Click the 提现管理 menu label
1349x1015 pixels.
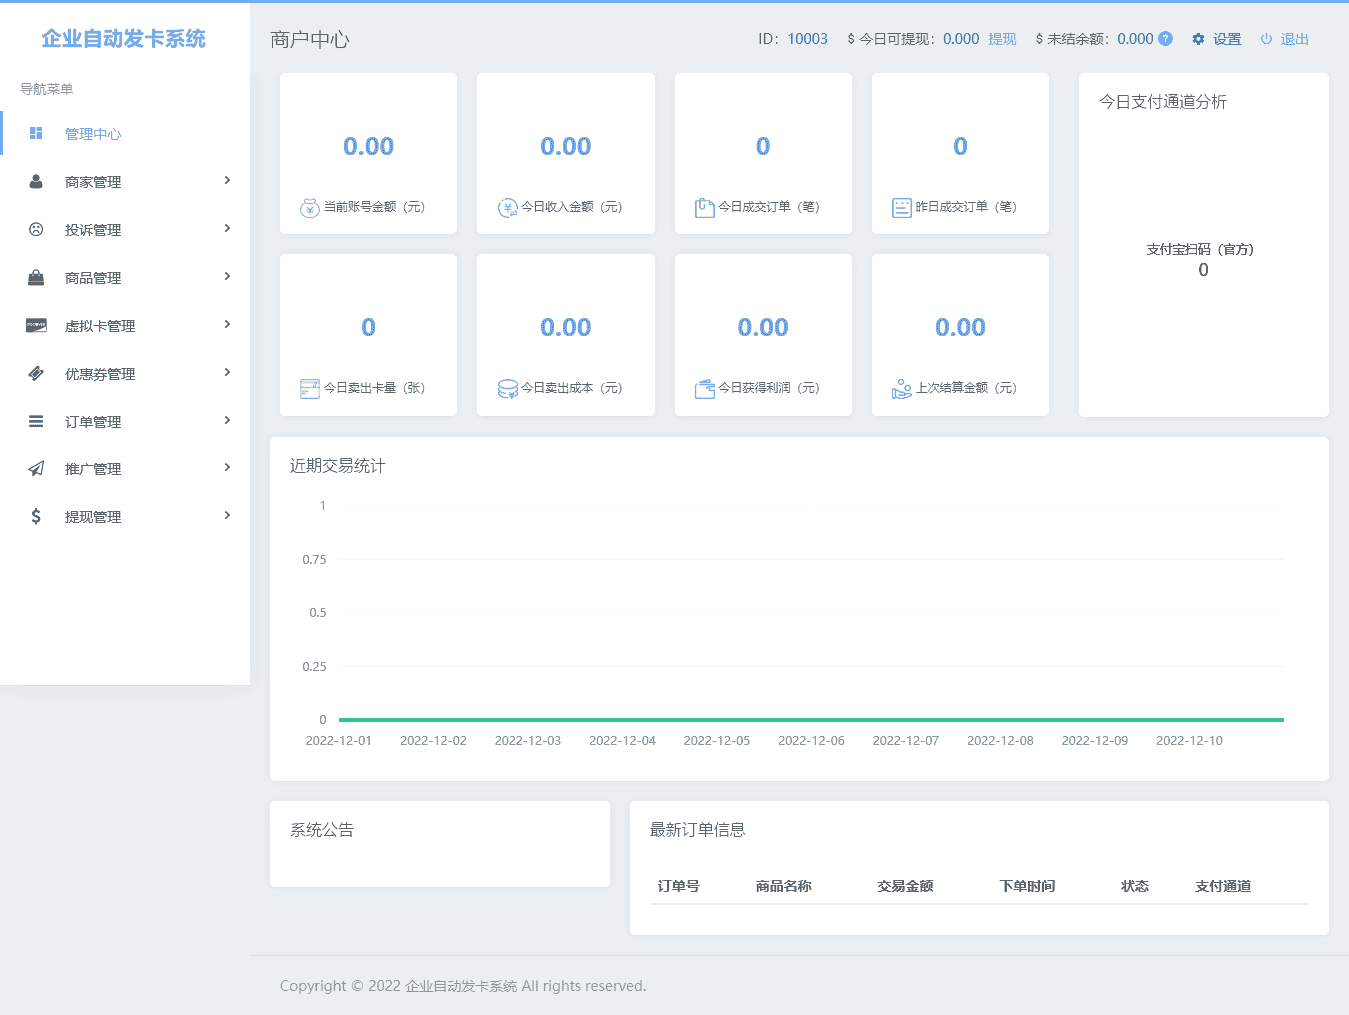click(x=93, y=517)
